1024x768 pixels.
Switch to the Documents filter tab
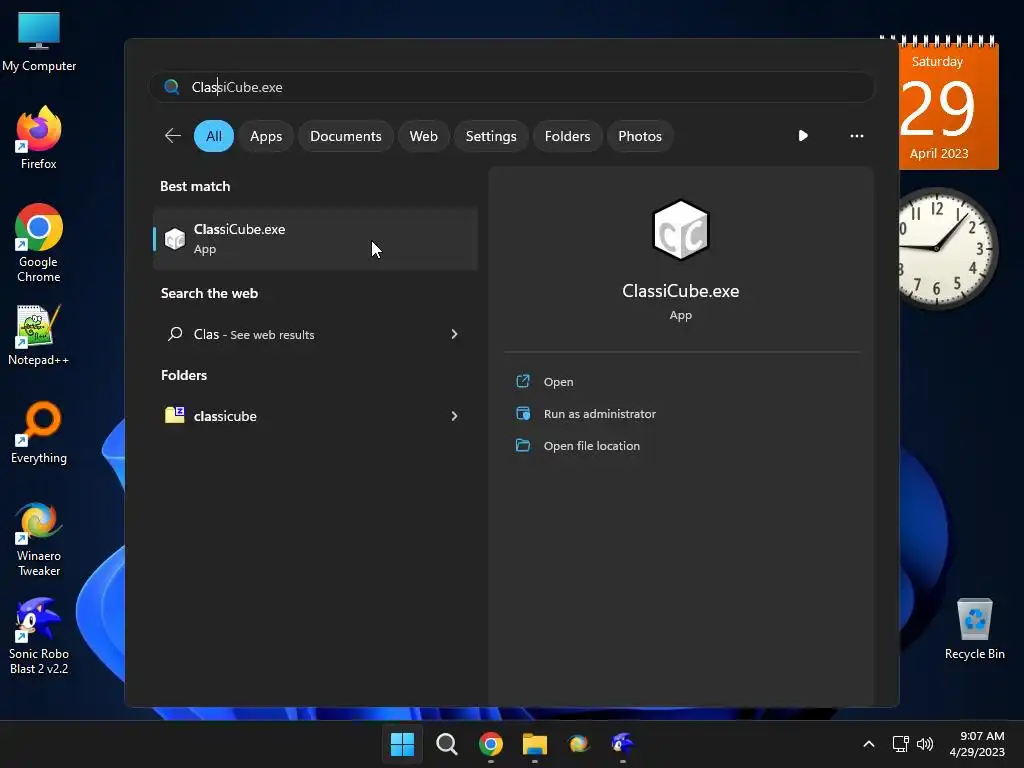[x=345, y=136]
